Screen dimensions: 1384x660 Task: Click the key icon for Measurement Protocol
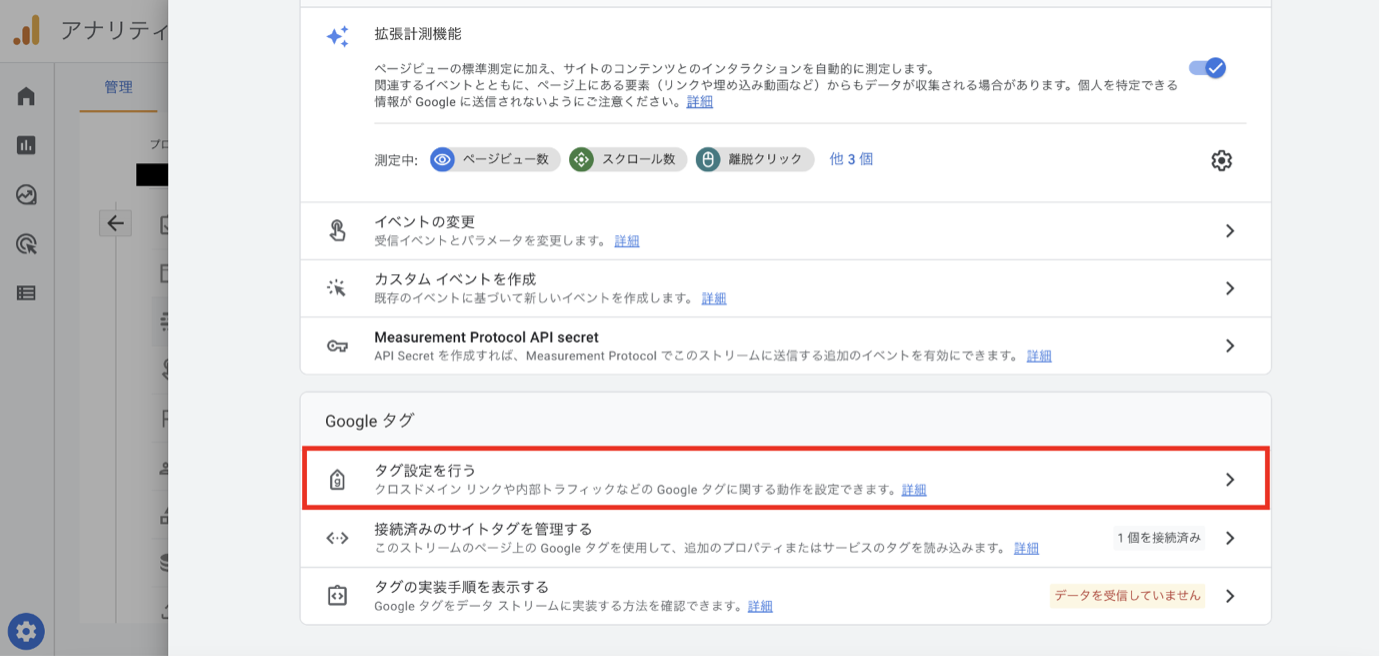click(338, 346)
